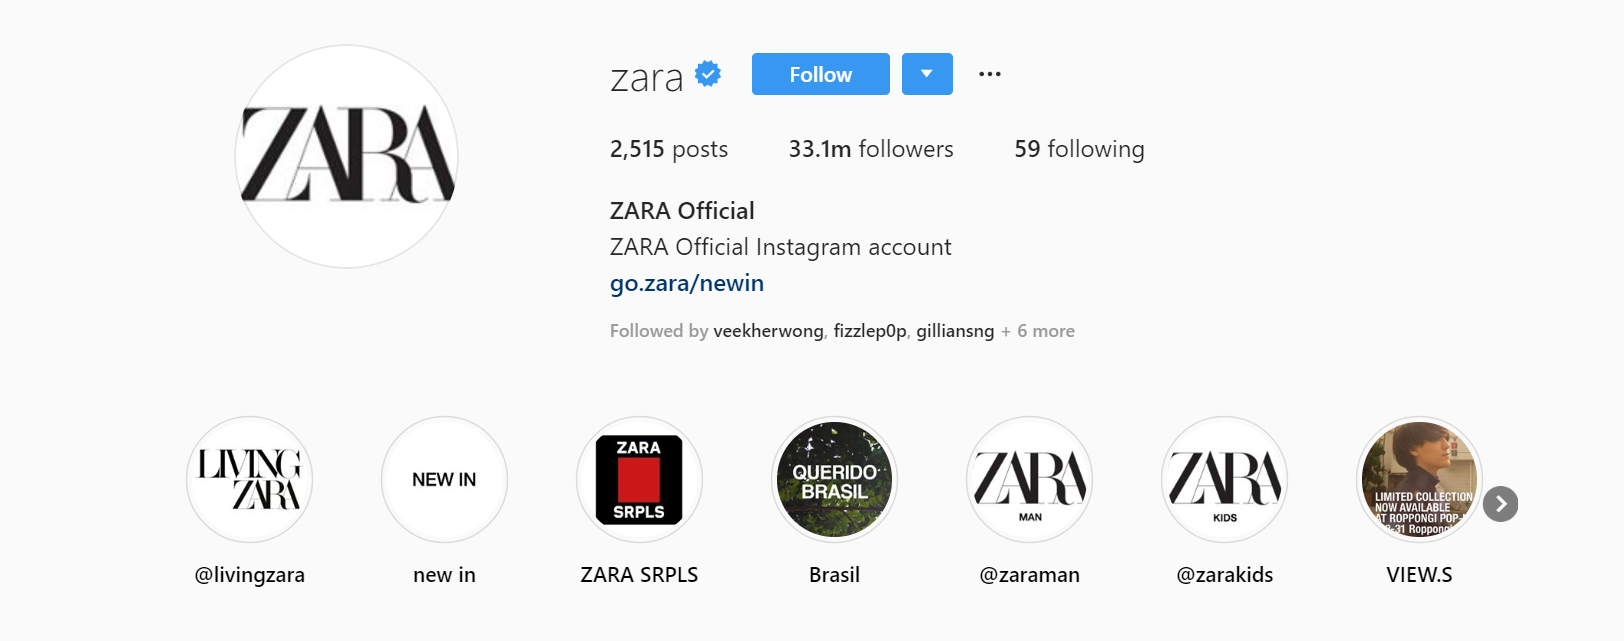
Task: Open the @zarakids highlight circle
Action: tap(1224, 480)
